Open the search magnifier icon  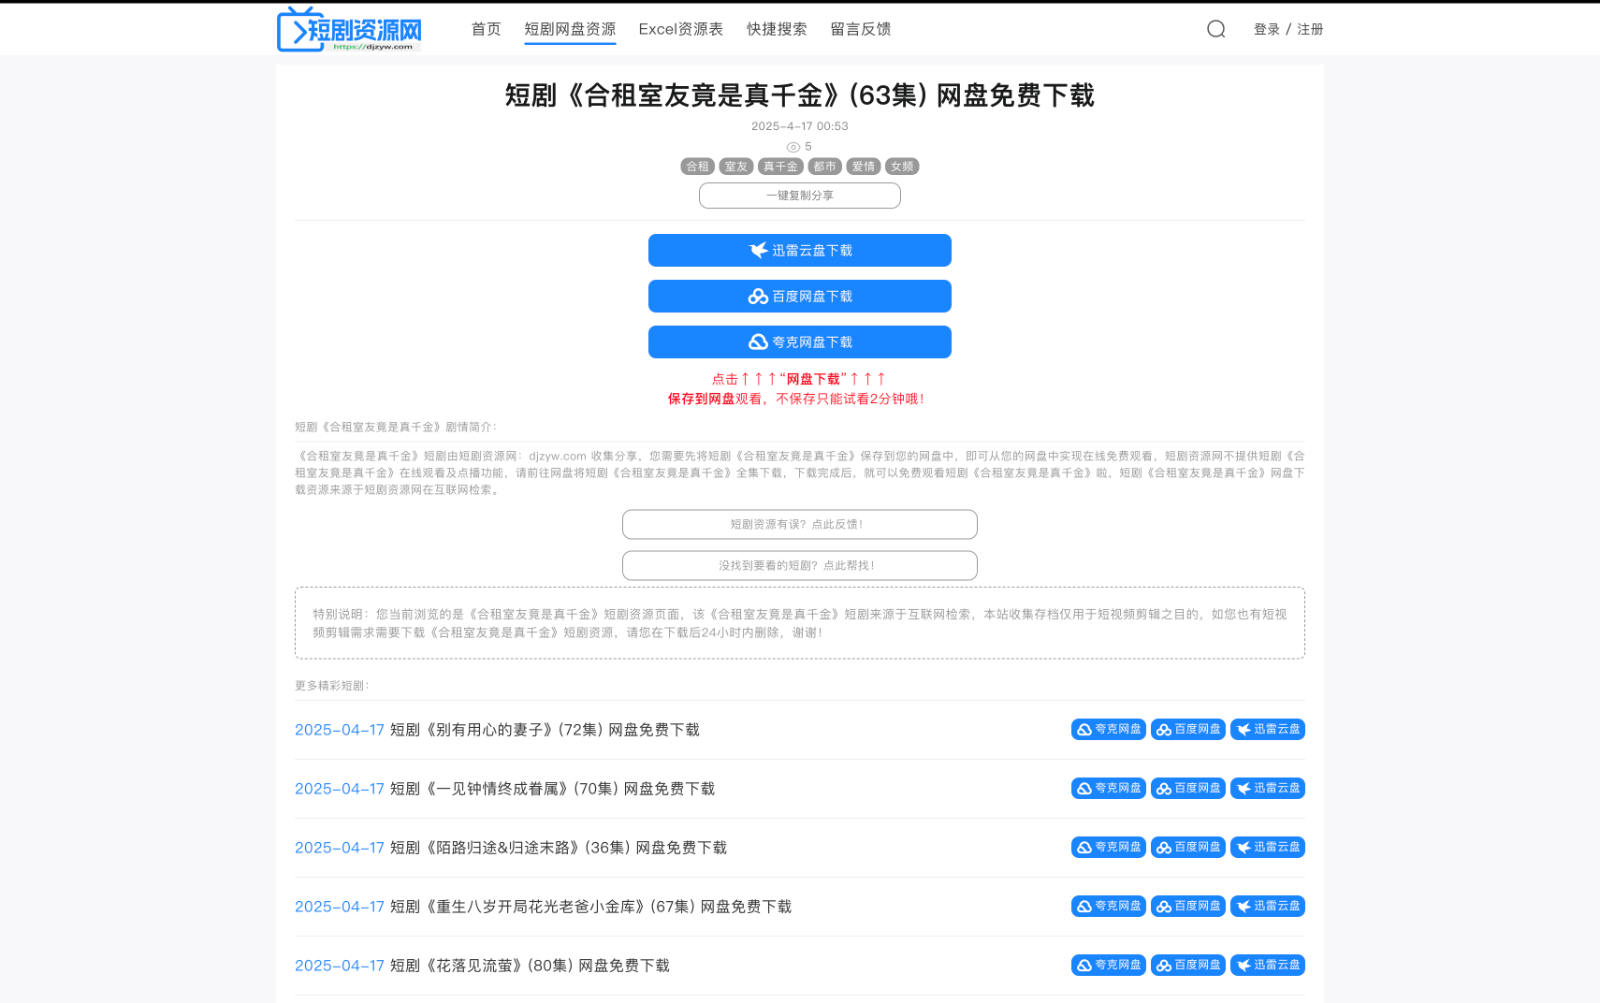(1216, 29)
